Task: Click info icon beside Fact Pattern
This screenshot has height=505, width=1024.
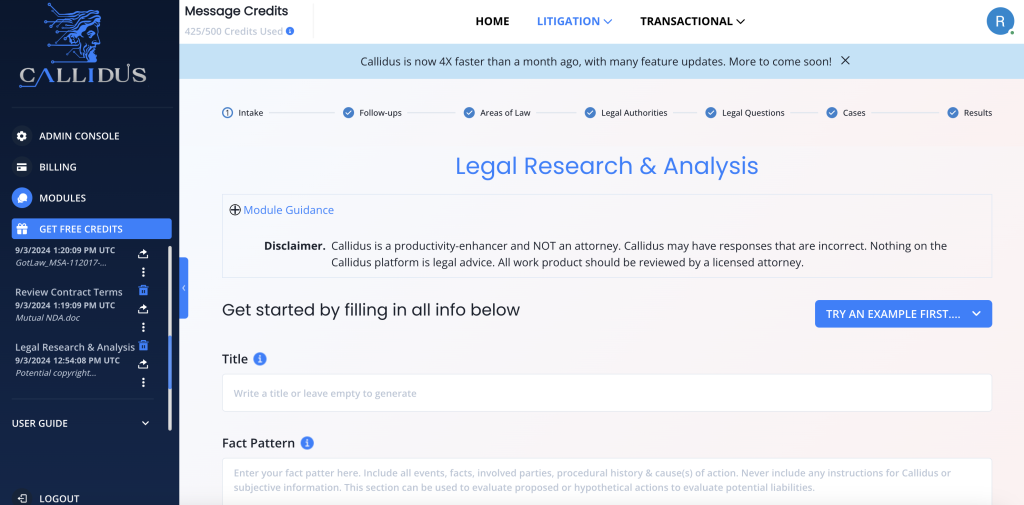Action: (x=307, y=443)
